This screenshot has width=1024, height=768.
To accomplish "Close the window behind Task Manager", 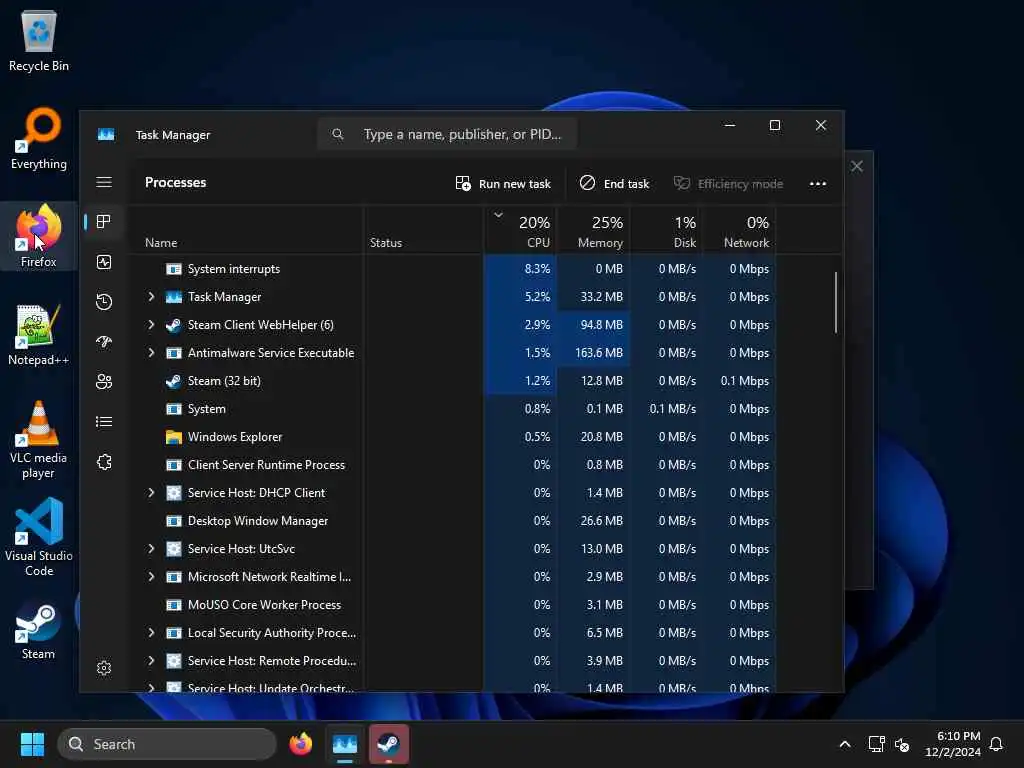I will click(x=857, y=167).
